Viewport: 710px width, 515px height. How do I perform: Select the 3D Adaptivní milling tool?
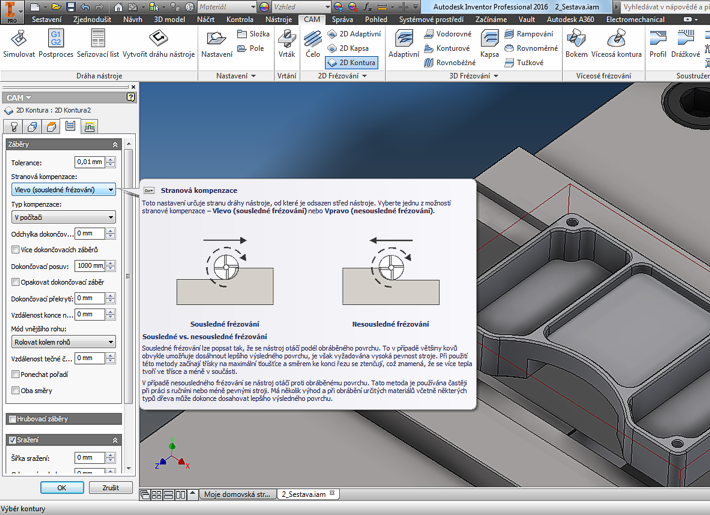coord(403,43)
